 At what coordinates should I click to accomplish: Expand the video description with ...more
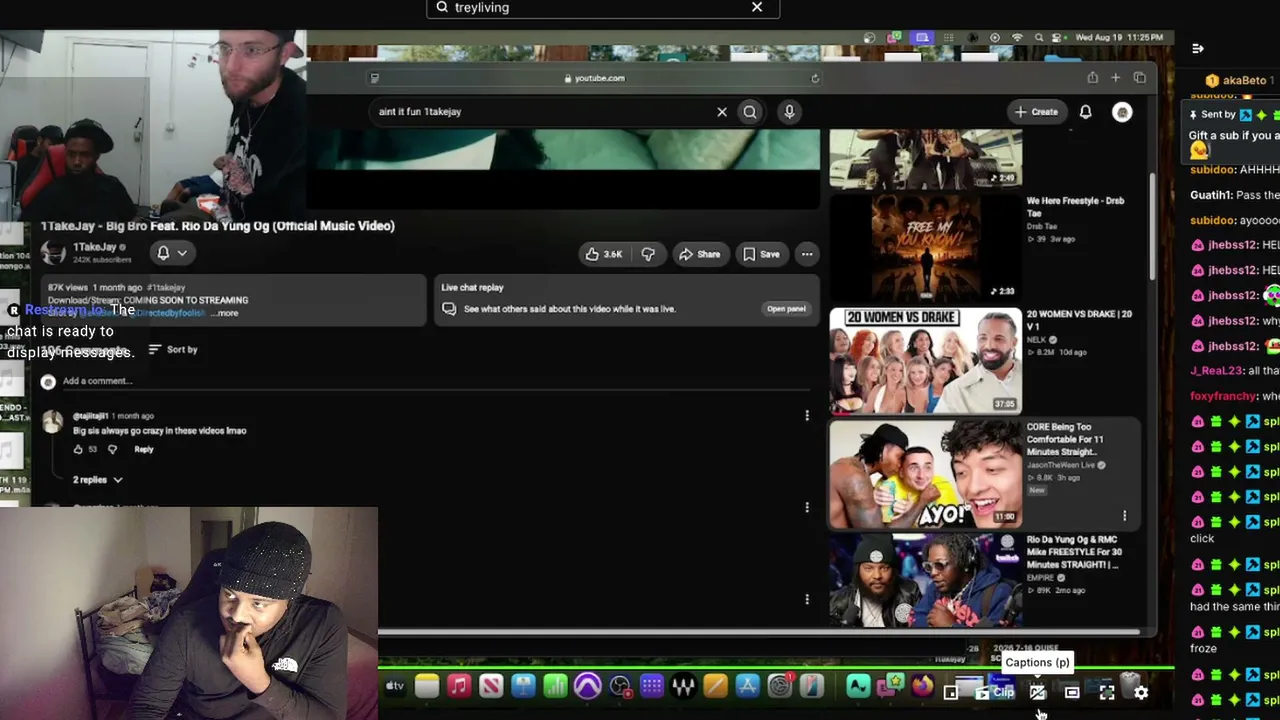click(227, 313)
